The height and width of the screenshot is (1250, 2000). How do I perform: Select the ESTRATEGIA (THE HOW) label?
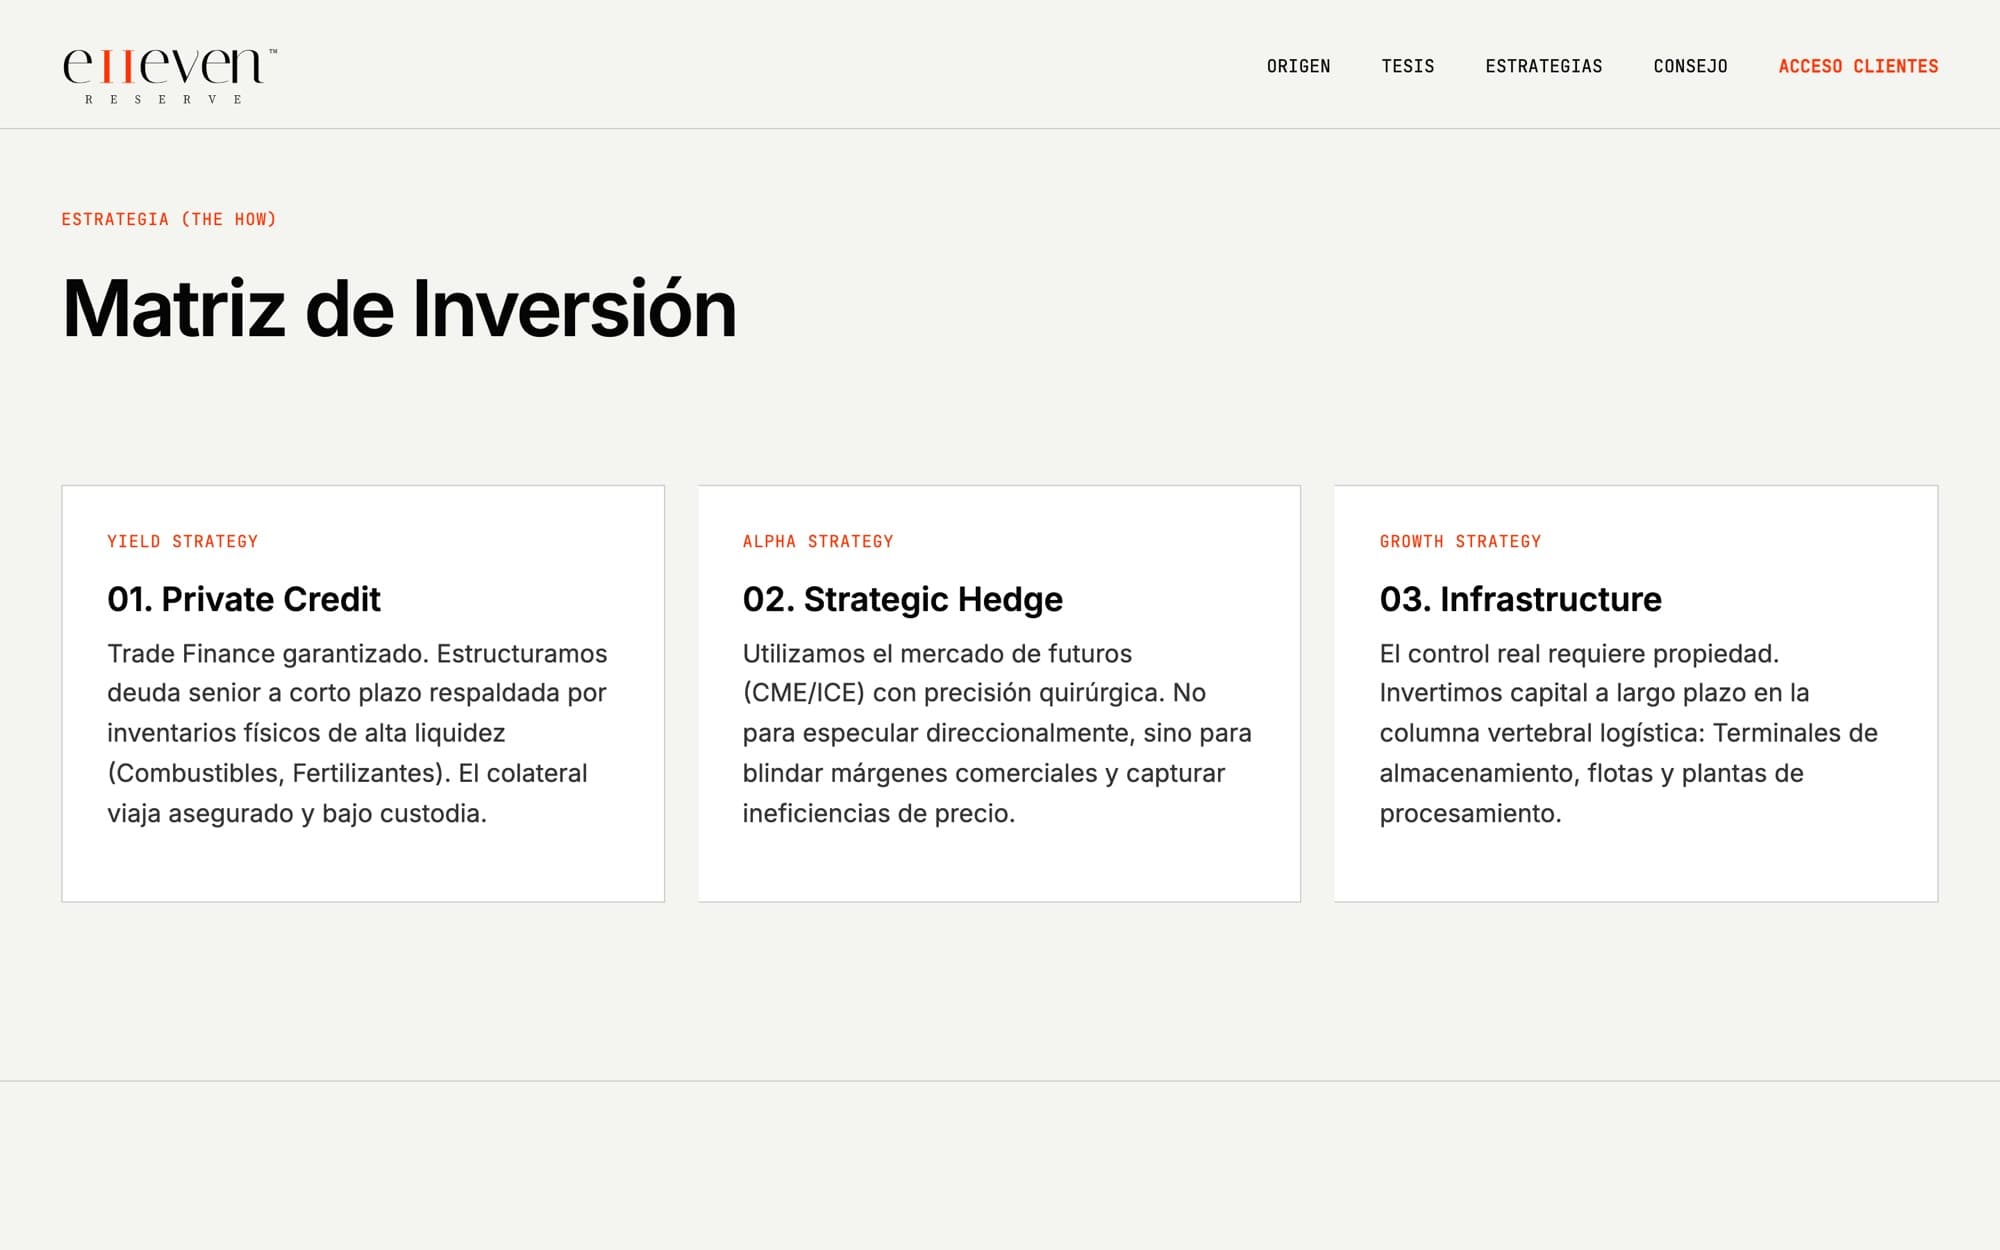click(x=169, y=219)
